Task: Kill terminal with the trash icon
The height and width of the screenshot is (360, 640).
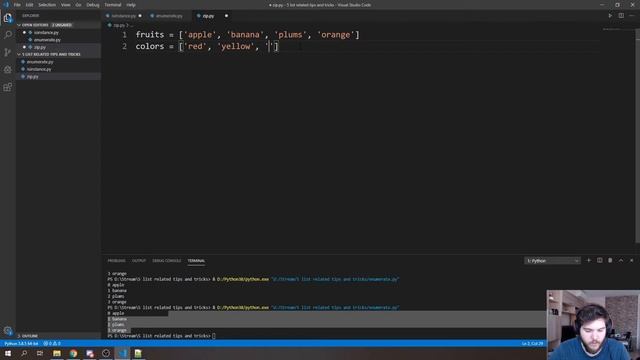Action: pyautogui.click(x=610, y=260)
